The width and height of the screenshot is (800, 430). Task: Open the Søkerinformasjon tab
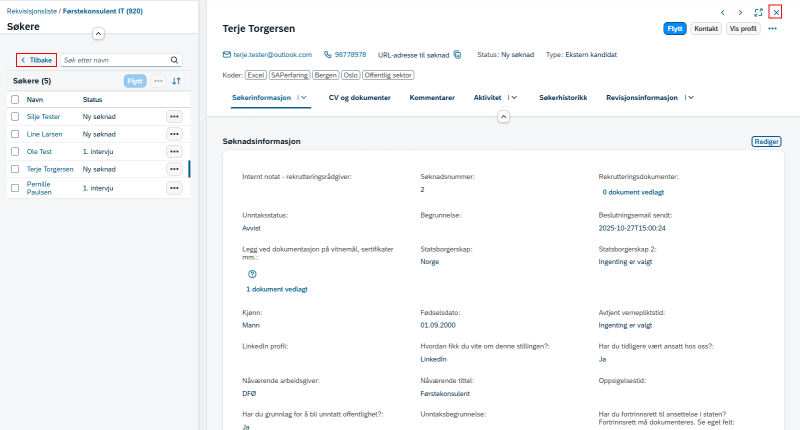pyautogui.click(x=261, y=97)
